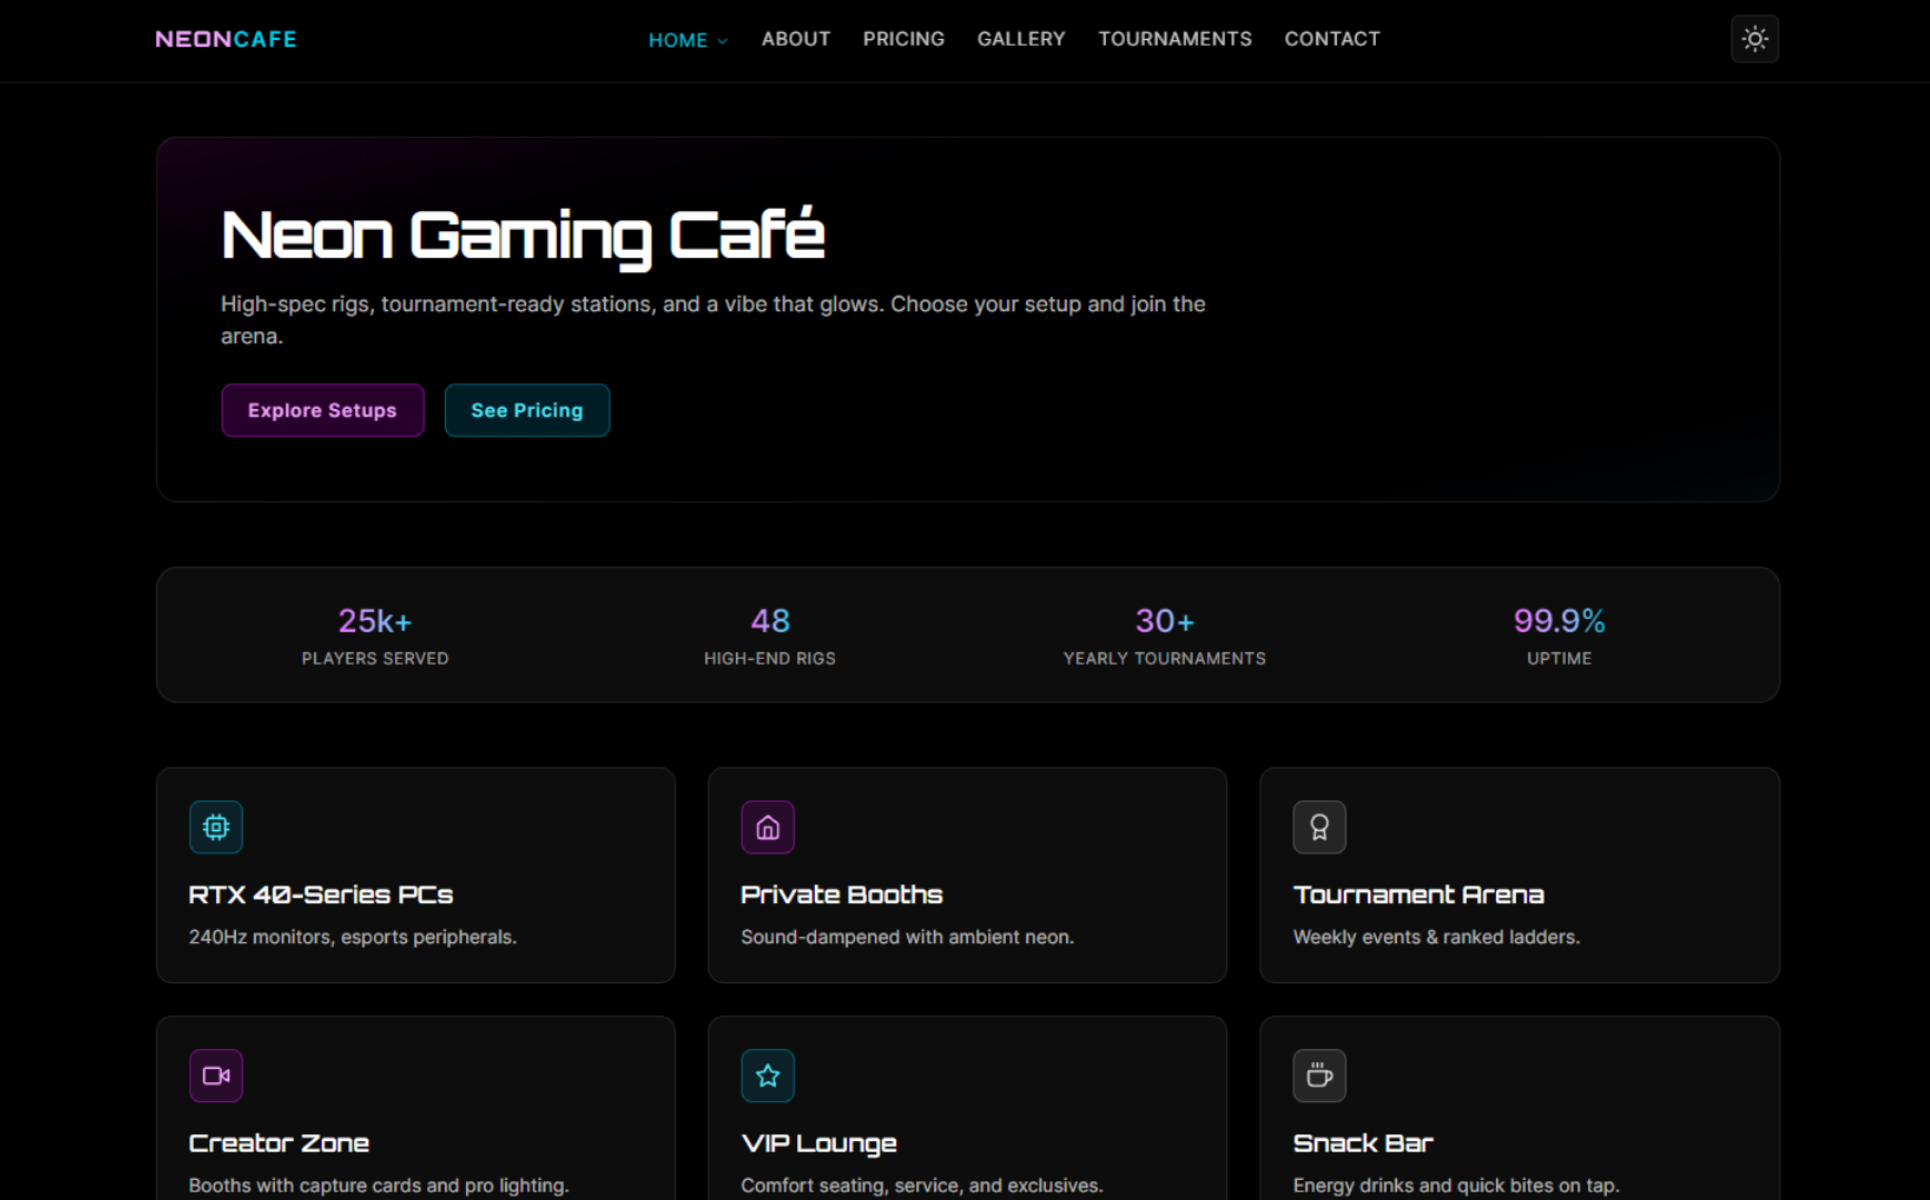1930x1200 pixels.
Task: Go to the About page
Action: [x=796, y=39]
